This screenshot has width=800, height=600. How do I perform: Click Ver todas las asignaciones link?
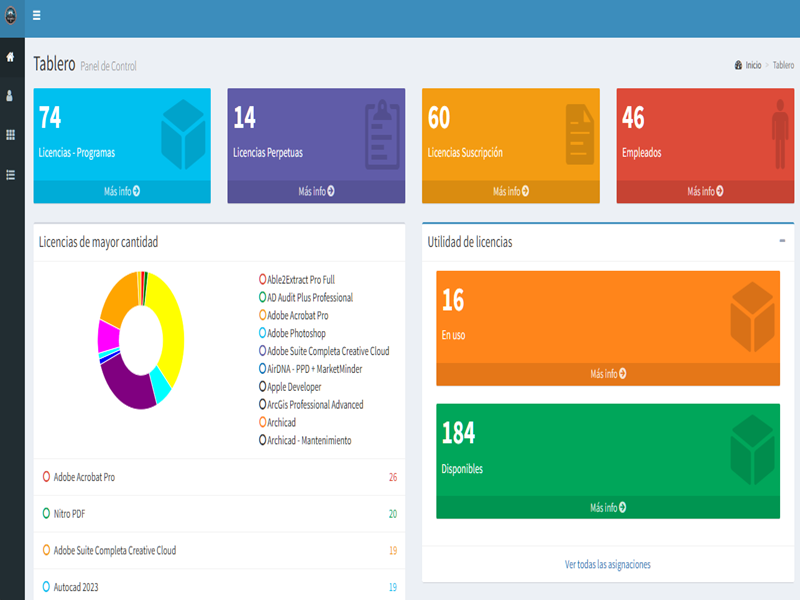point(608,565)
